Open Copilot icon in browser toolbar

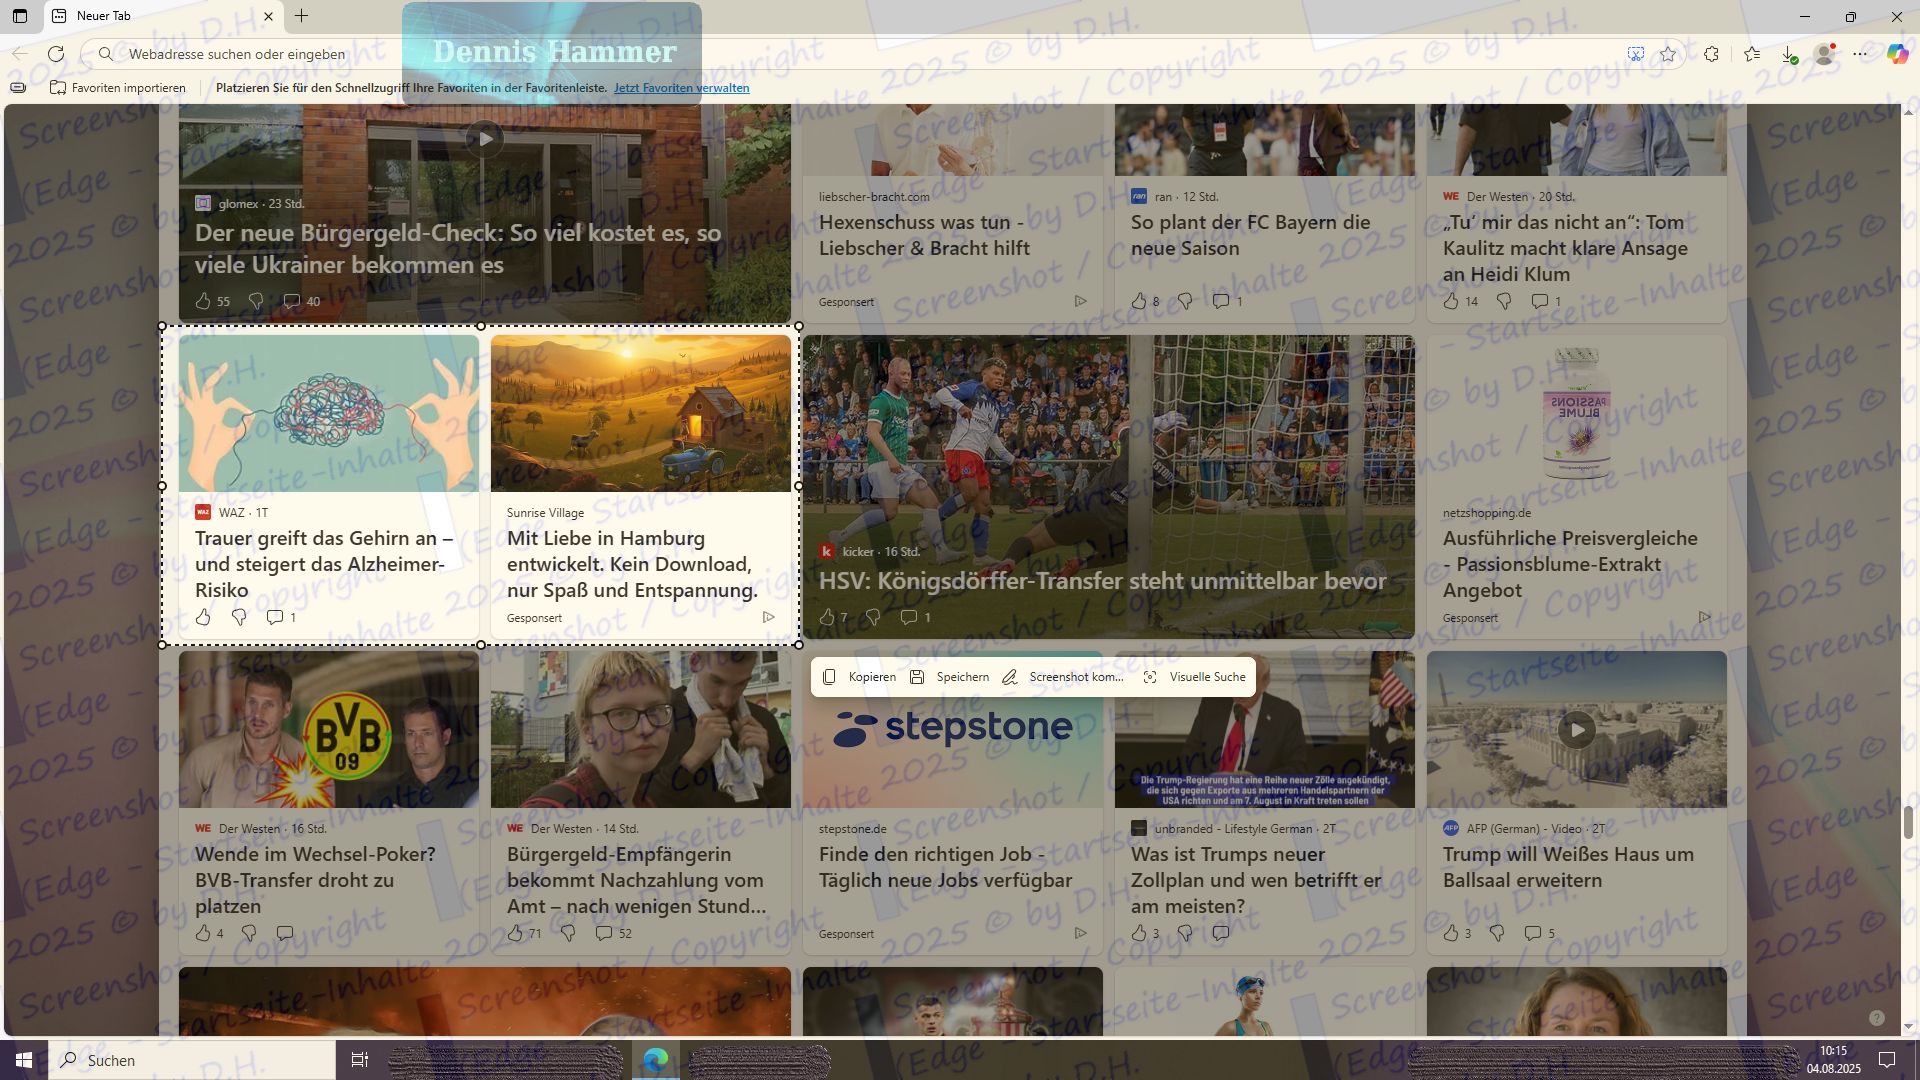coord(1897,54)
